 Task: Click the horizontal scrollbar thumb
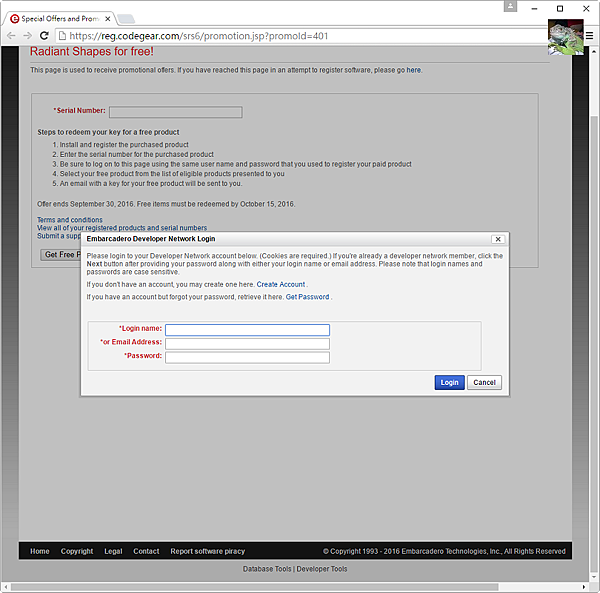pyautogui.click(x=254, y=587)
